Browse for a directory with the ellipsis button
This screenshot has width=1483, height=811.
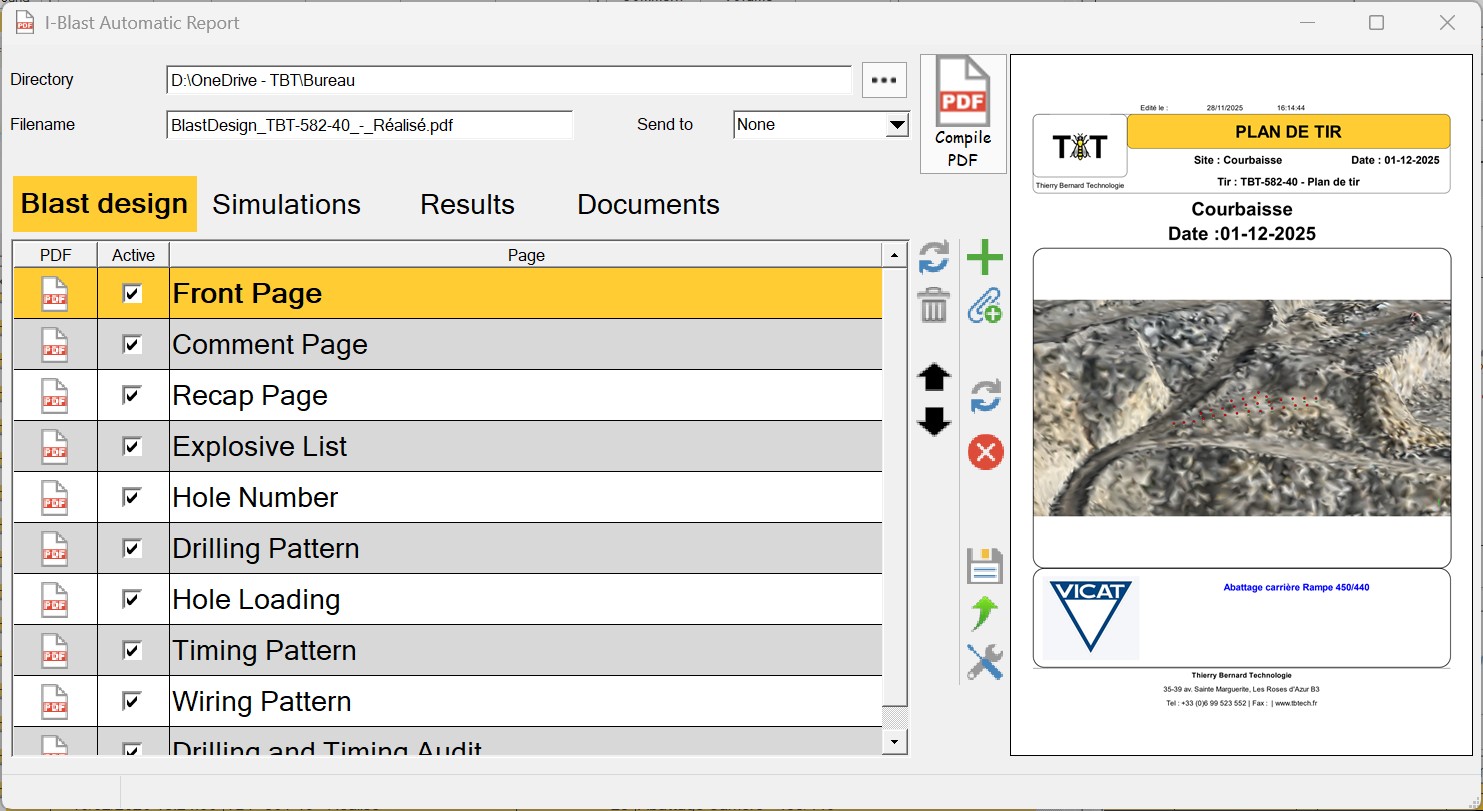[883, 79]
